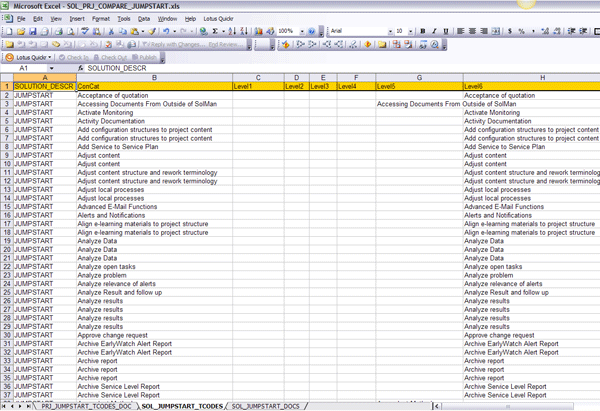The image size is (600, 411).
Task: Click the AutoSum sigma icon
Action: pyautogui.click(x=215, y=31)
